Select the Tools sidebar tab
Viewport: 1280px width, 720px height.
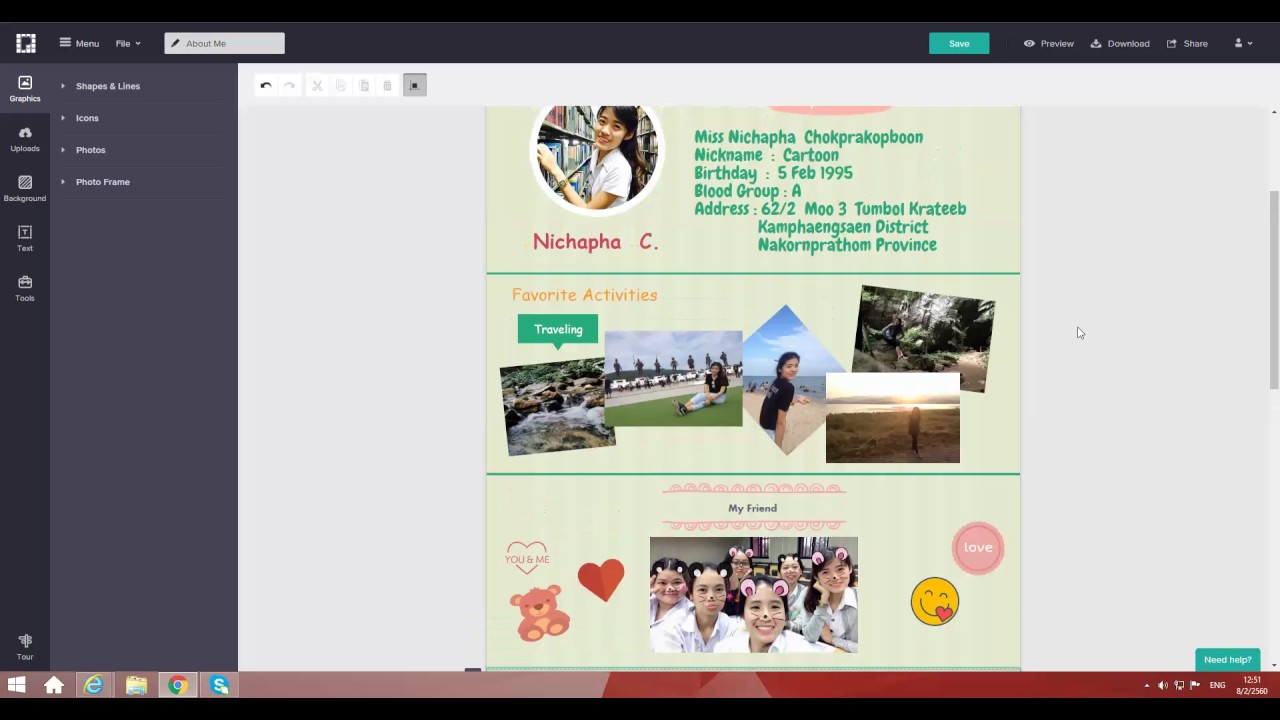(25, 289)
